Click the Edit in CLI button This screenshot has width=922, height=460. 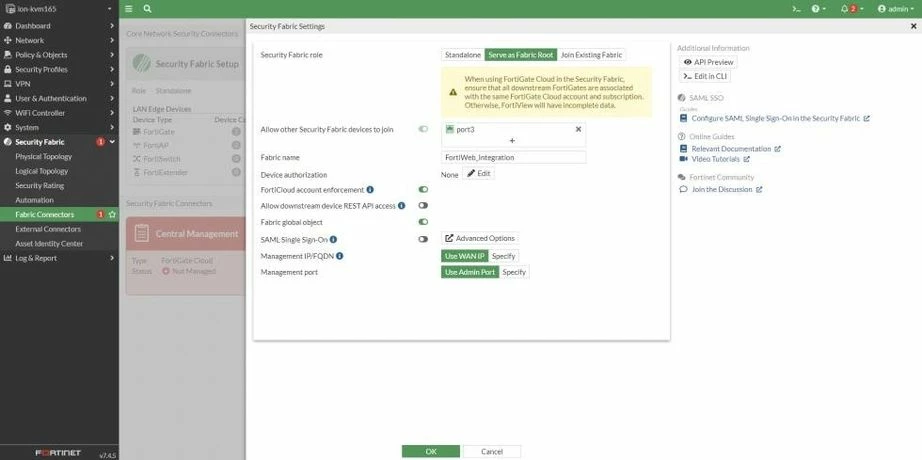705,76
